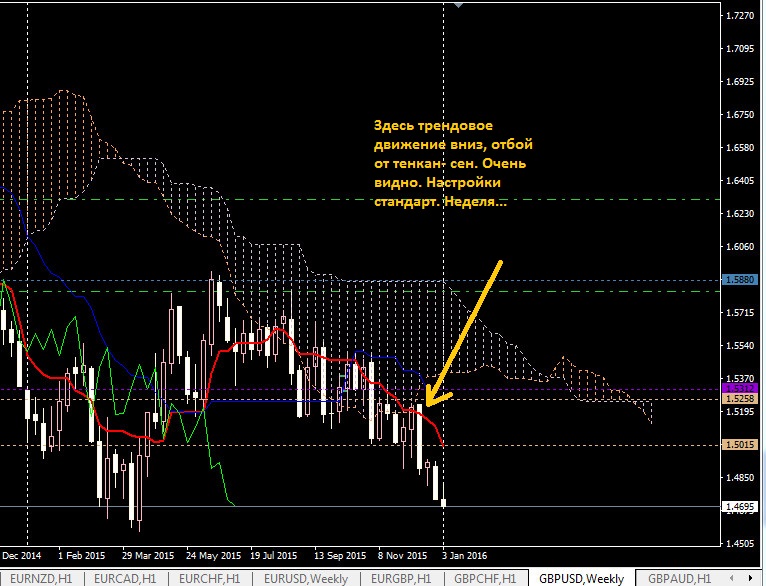Open the EURCAD,H1 chart tab
766x586 pixels.
click(125, 579)
